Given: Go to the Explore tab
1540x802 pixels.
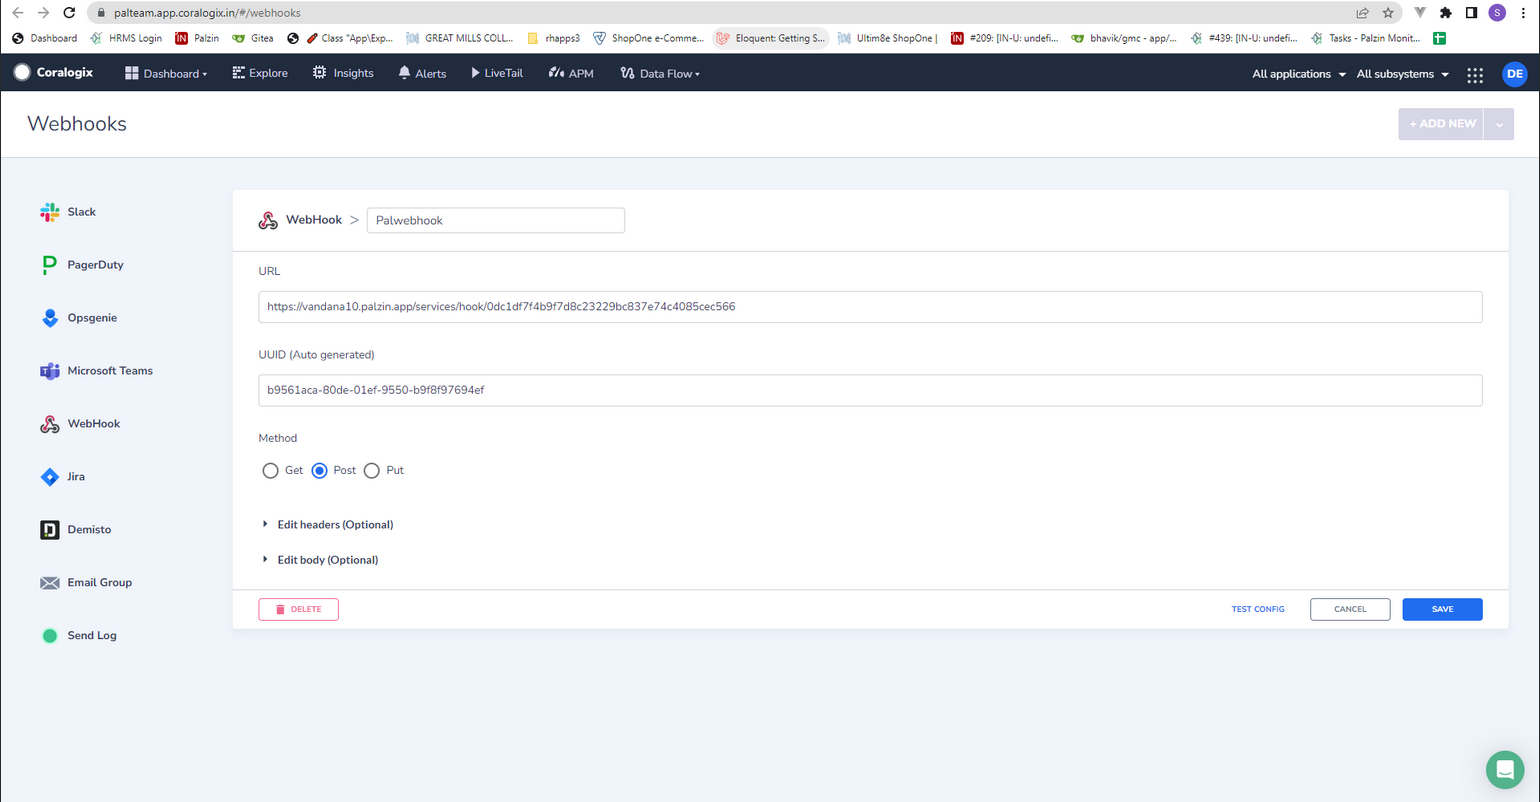Looking at the screenshot, I should coord(260,73).
